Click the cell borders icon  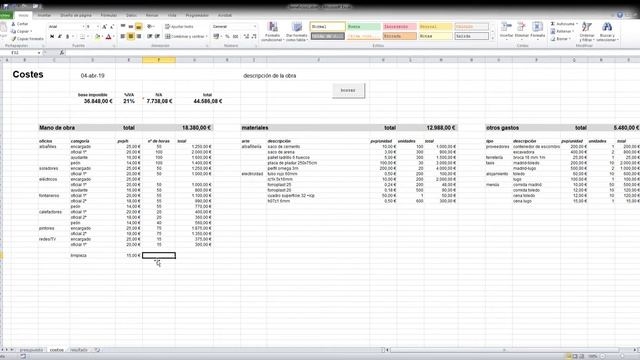(82, 37)
